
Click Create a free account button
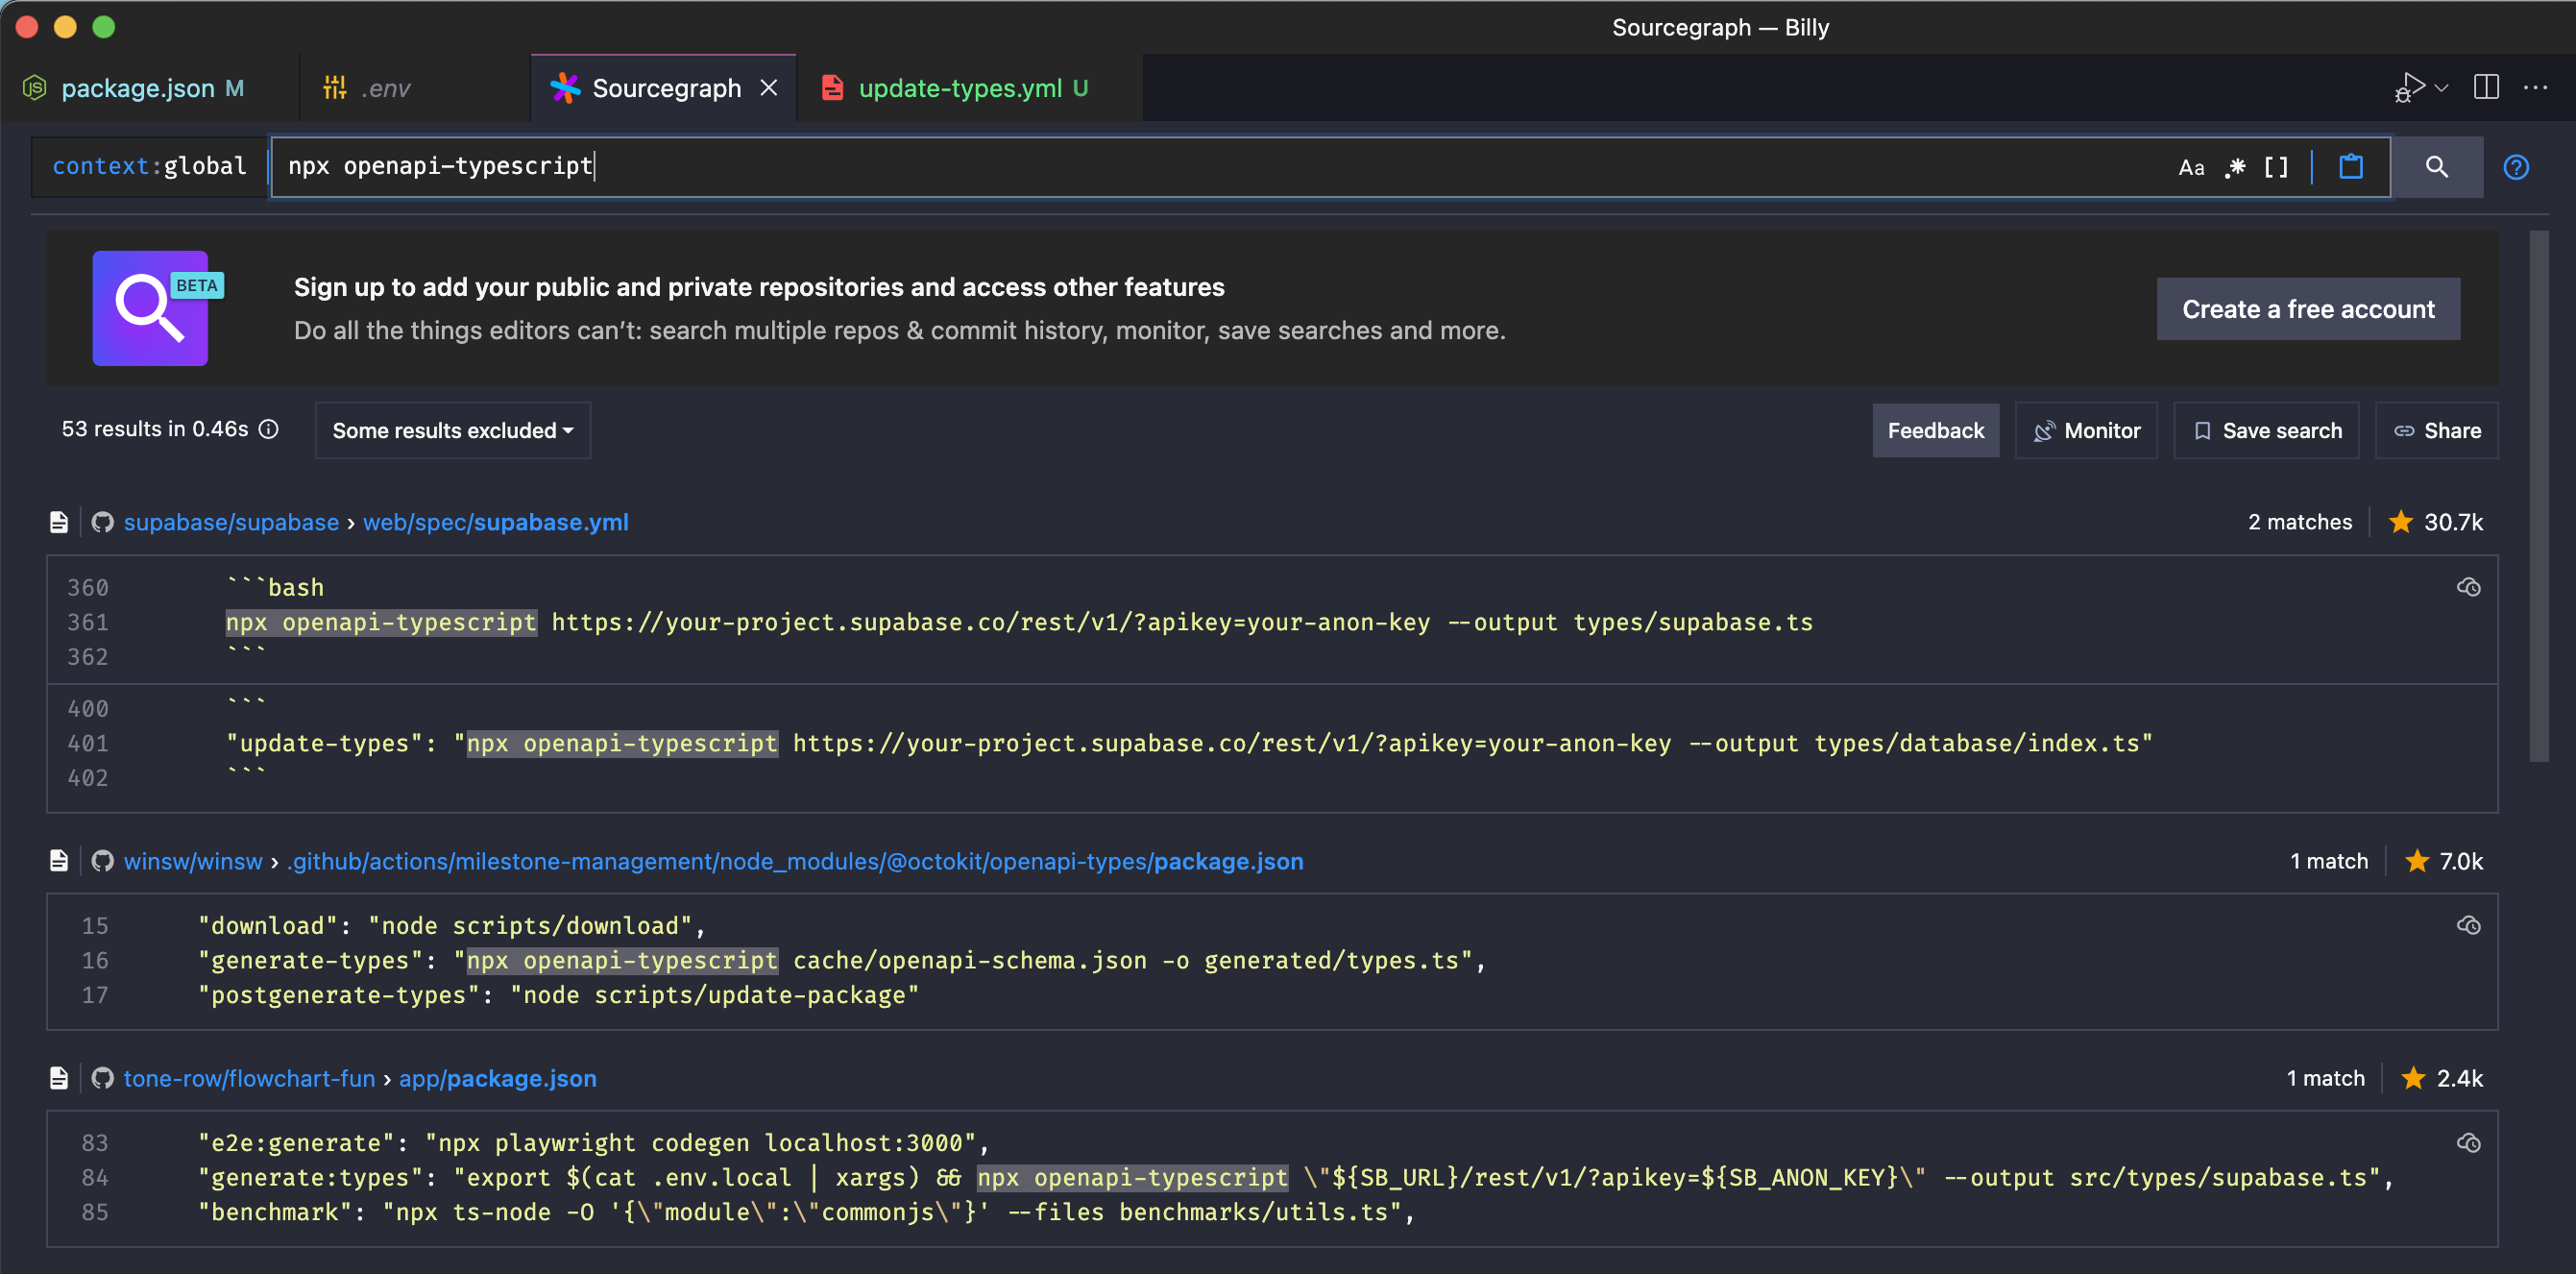(x=2307, y=309)
